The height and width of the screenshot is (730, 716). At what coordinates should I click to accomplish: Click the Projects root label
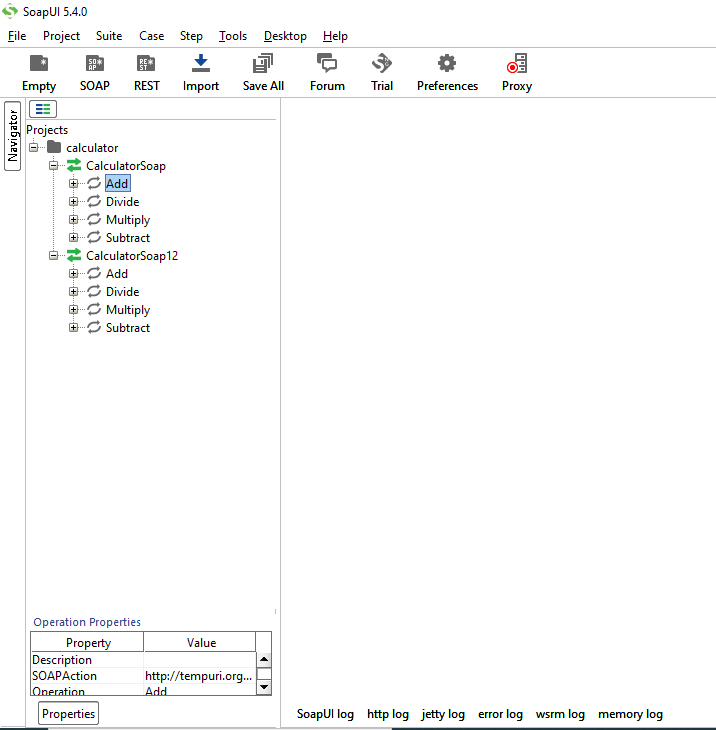[x=47, y=129]
